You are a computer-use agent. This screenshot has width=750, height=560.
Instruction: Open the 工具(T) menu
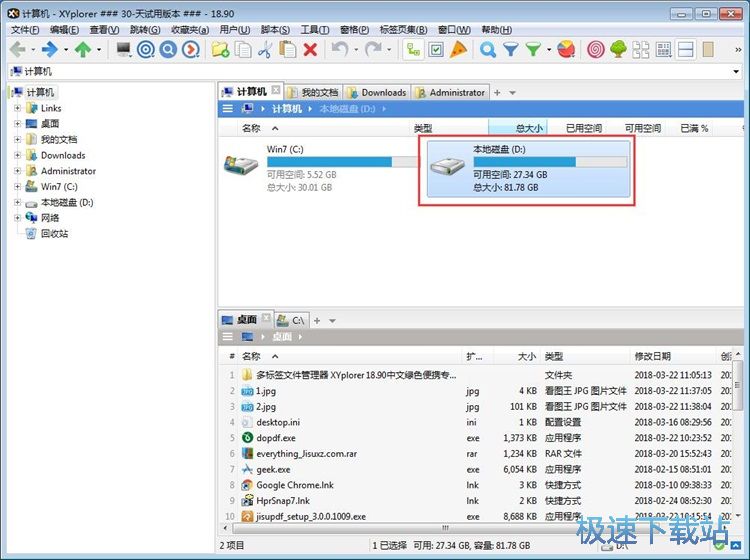[315, 30]
